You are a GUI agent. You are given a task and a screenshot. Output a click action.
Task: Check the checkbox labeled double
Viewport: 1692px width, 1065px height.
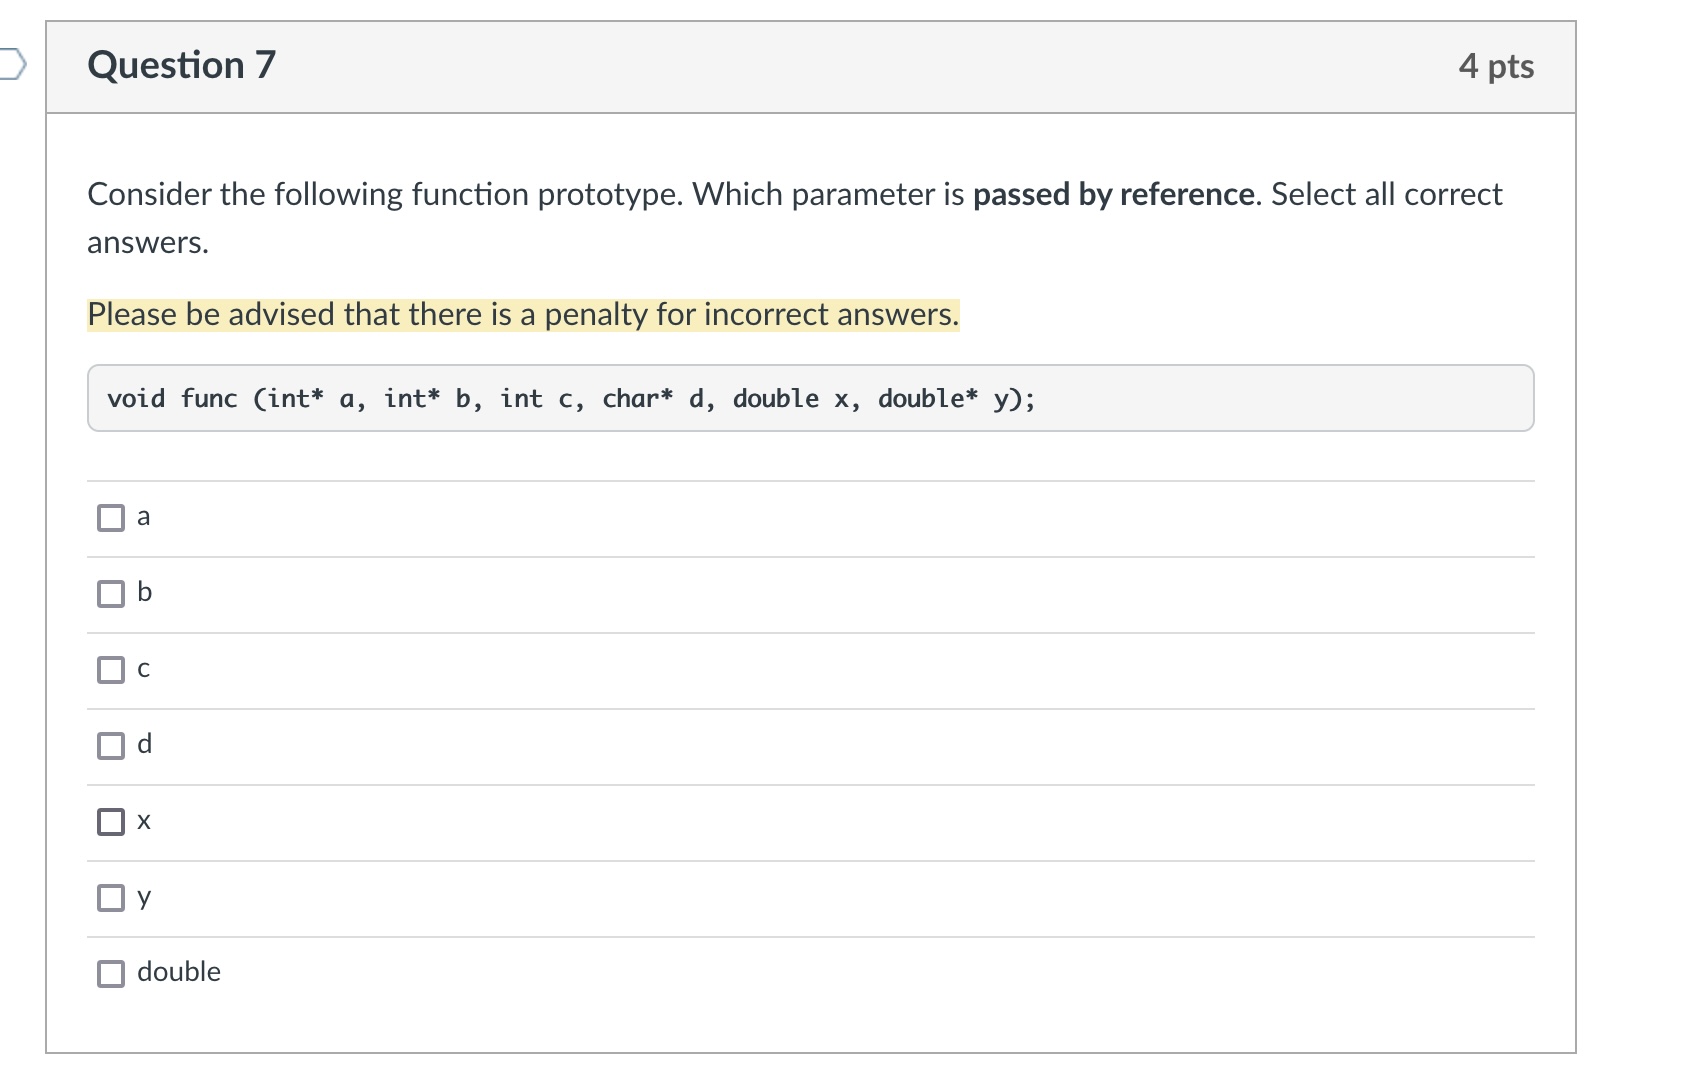111,972
